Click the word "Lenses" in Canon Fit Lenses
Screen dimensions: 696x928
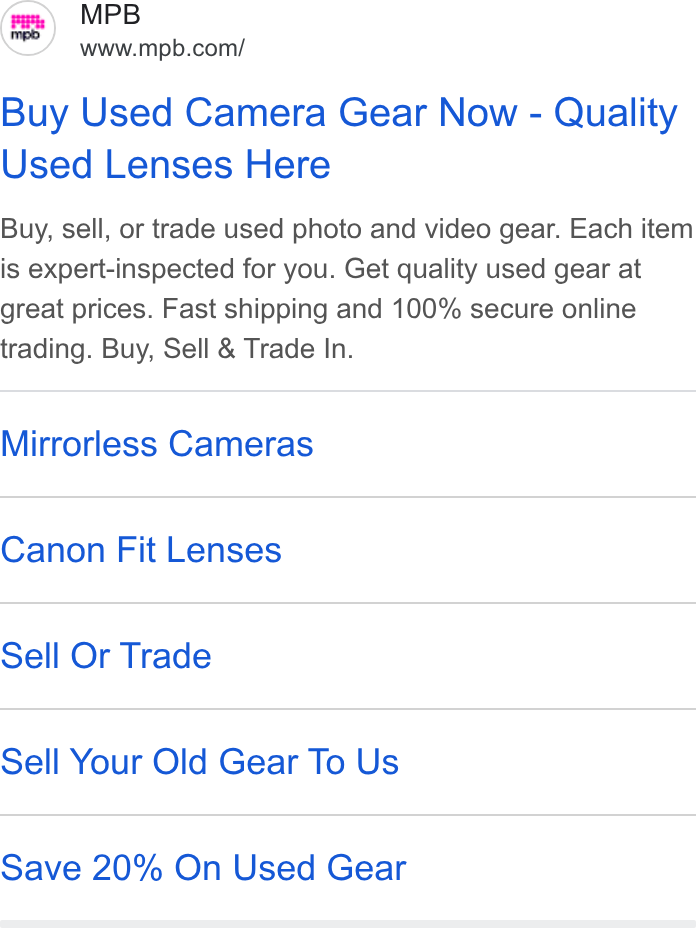tap(224, 550)
